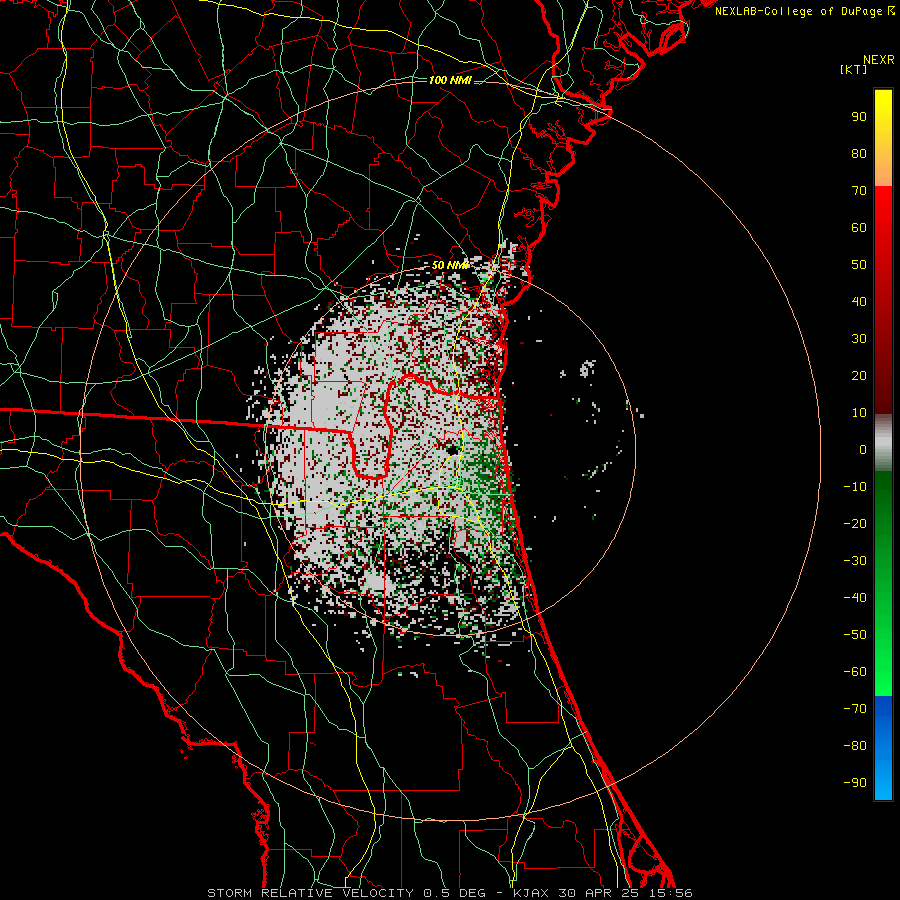Pick the gray zero-velocity segment of color bar
Image resolution: width=900 pixels, height=900 pixels.
883,443
